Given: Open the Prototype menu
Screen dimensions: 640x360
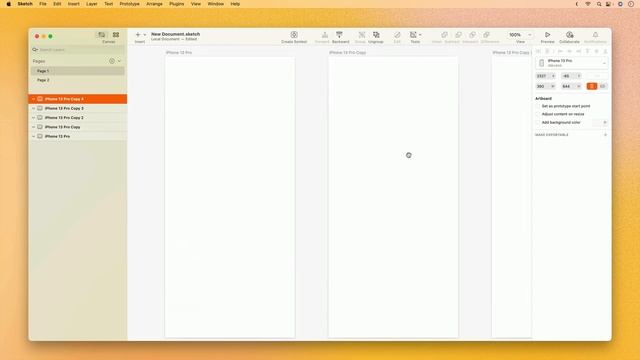Looking at the screenshot, I should point(129,4).
